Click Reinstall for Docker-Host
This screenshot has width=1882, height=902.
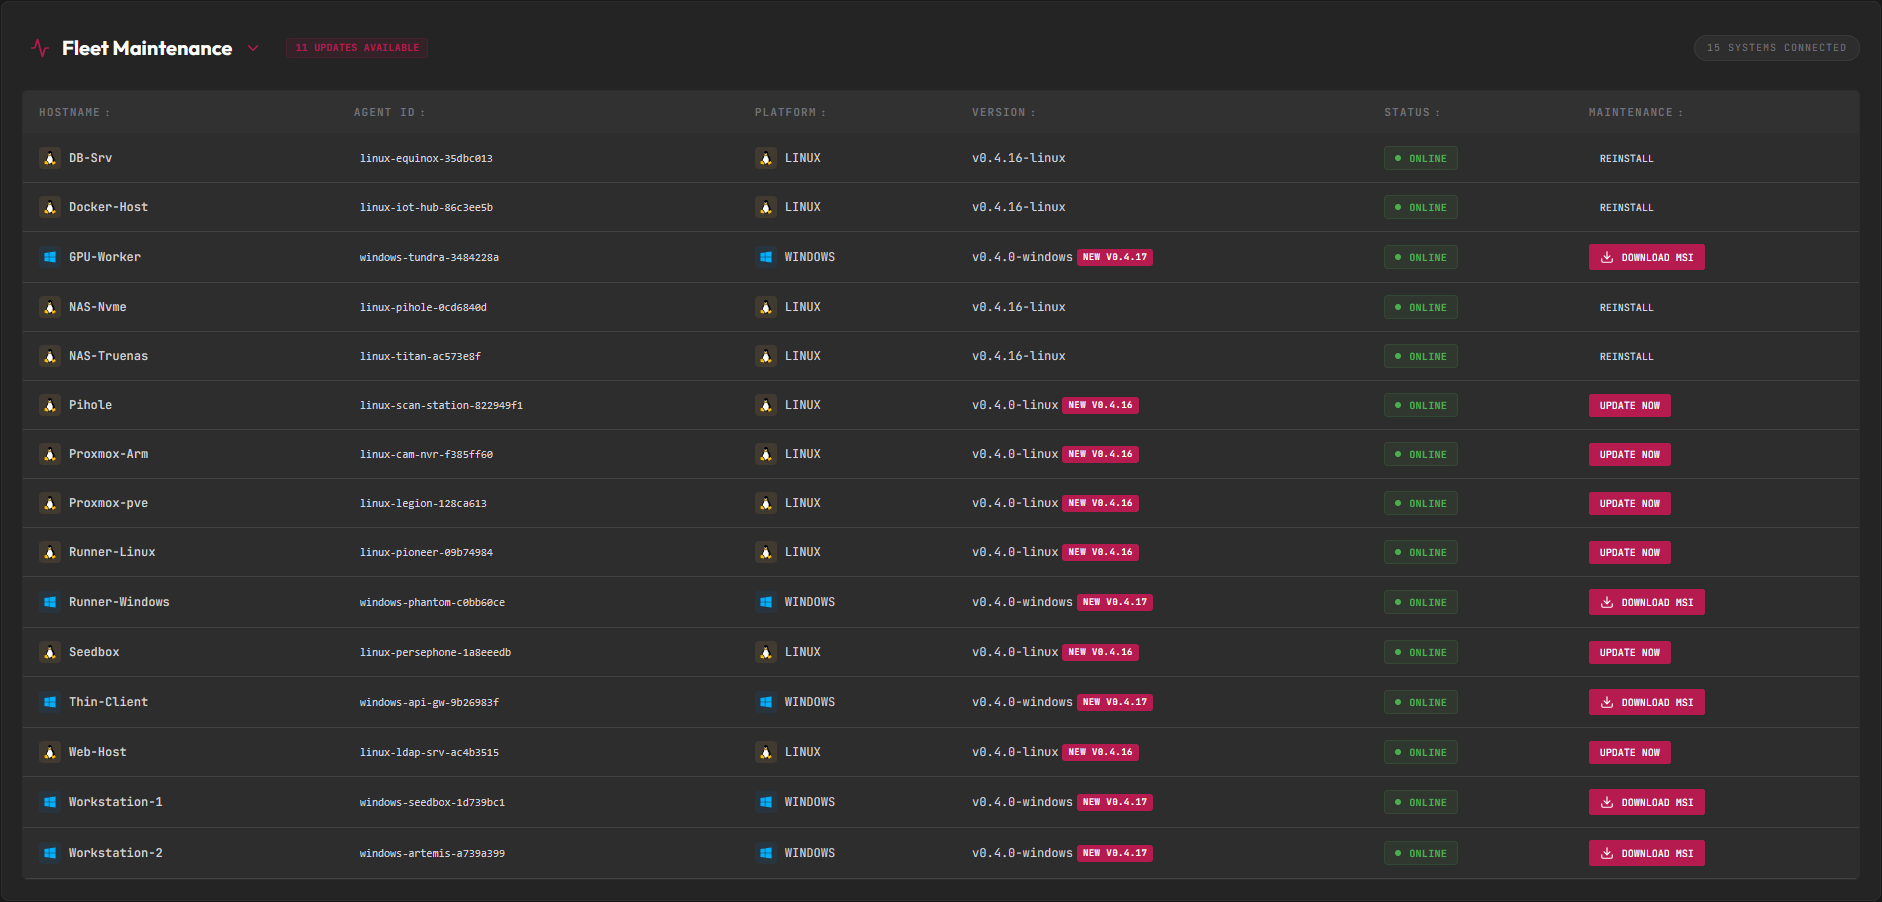click(1626, 207)
